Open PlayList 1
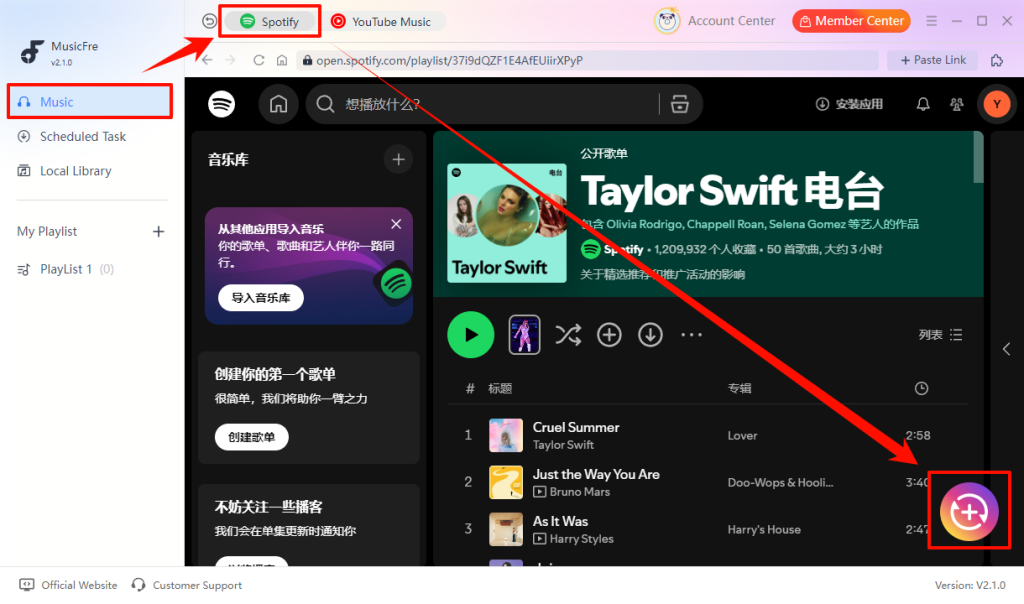This screenshot has width=1024, height=604. tap(65, 269)
